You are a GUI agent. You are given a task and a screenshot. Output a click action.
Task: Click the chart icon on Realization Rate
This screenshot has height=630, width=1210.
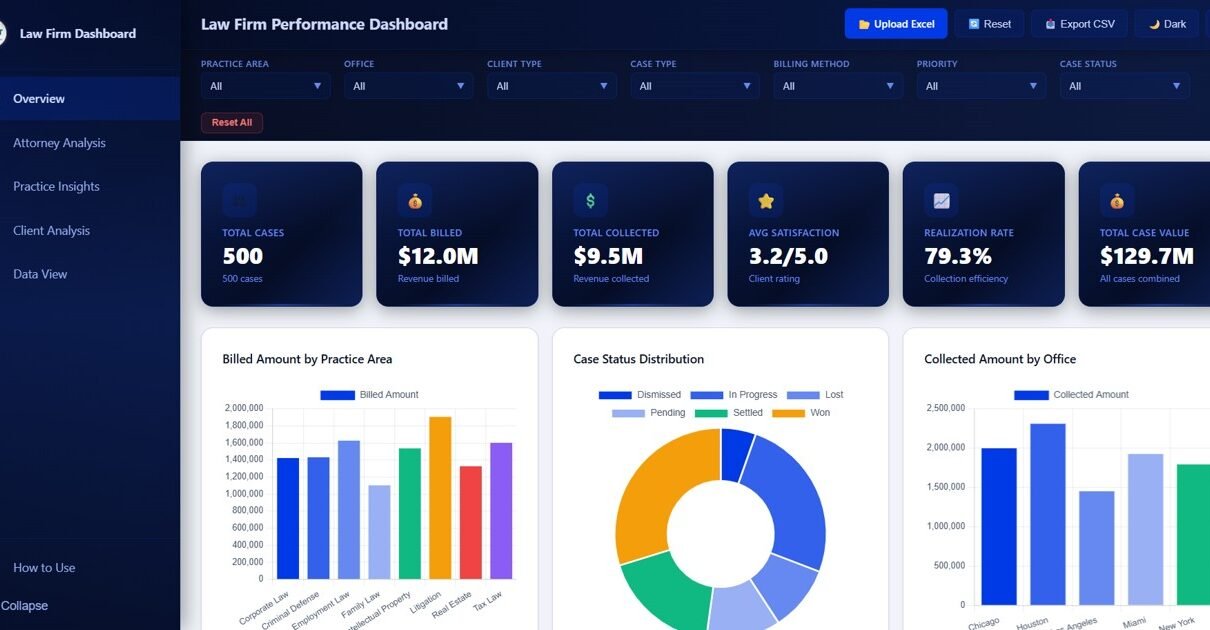click(x=941, y=201)
